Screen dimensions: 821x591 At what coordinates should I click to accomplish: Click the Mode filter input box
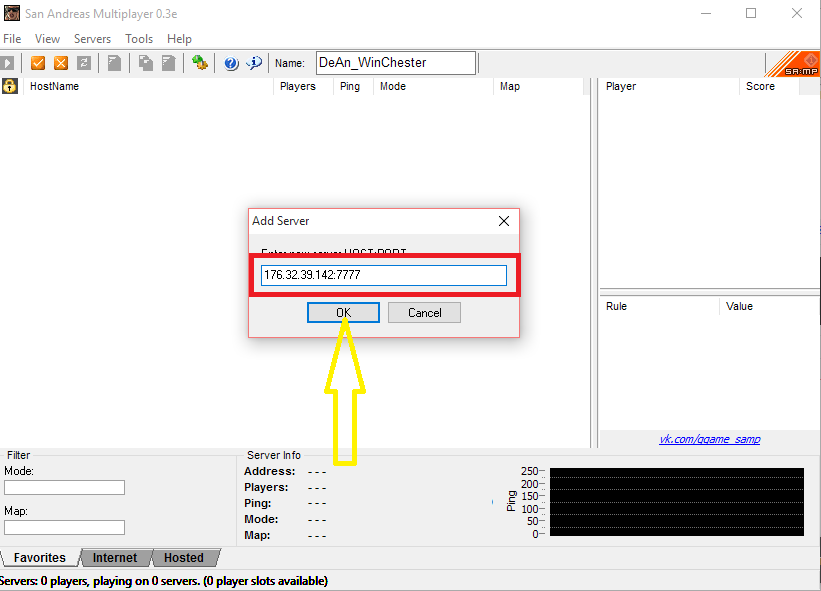[64, 487]
